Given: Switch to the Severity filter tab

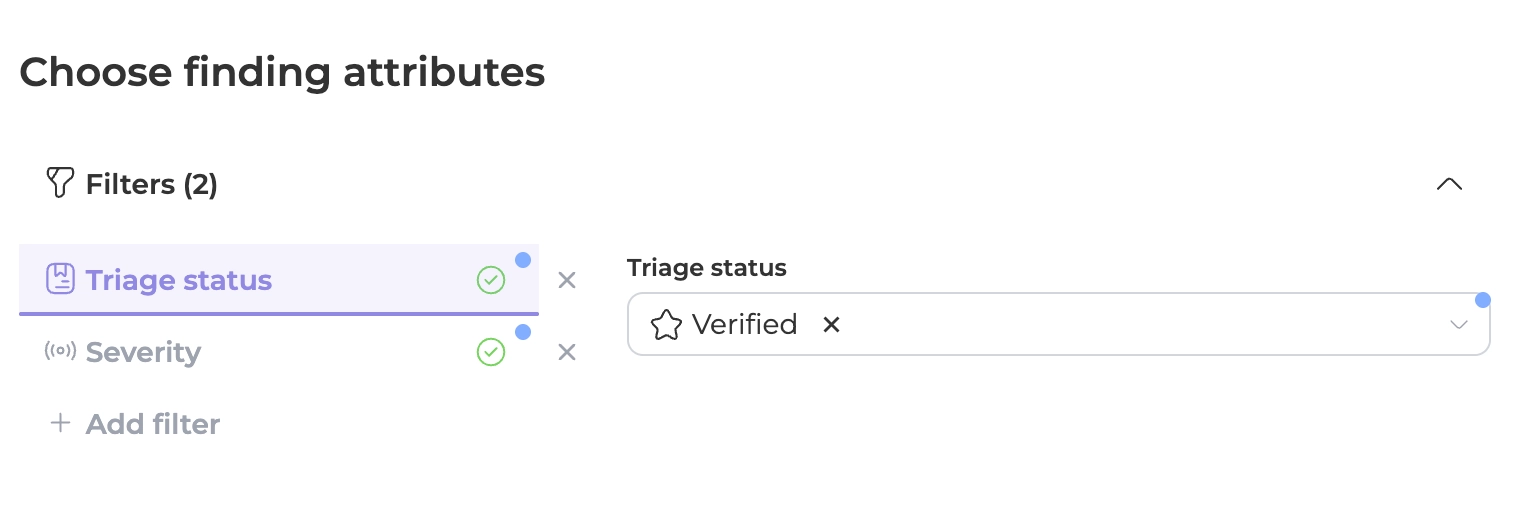Looking at the screenshot, I should tap(143, 352).
